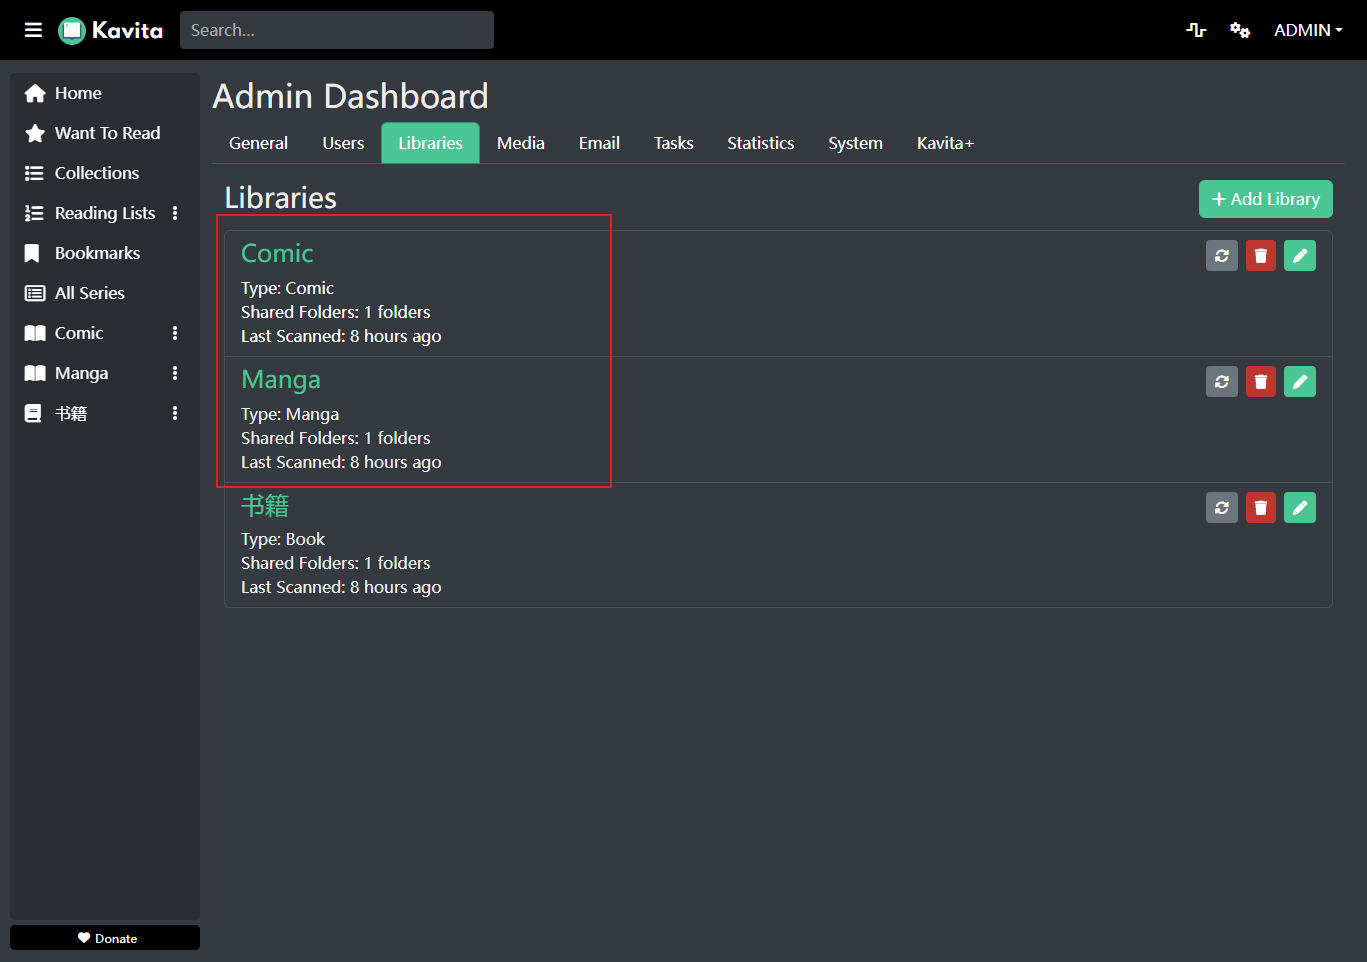Open Reading Lists three-dot menu
The height and width of the screenshot is (962, 1367).
(175, 213)
